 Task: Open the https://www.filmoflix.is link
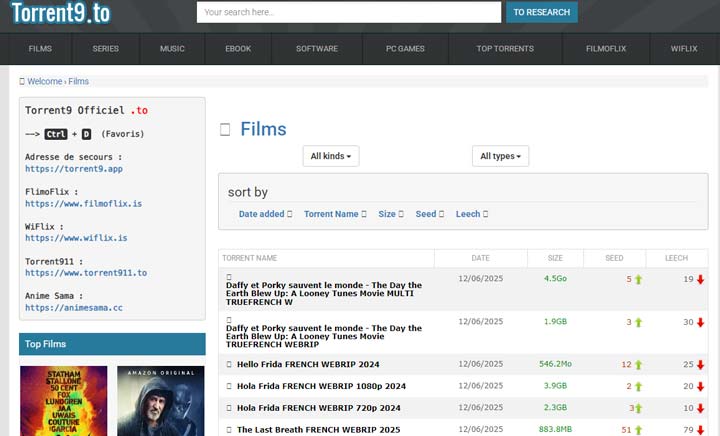tap(84, 204)
